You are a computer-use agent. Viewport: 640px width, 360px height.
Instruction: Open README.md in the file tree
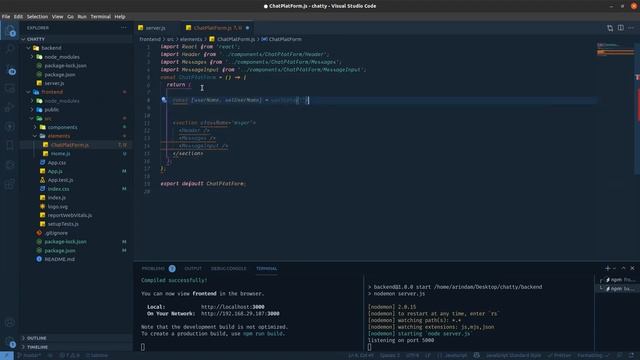click(60, 259)
